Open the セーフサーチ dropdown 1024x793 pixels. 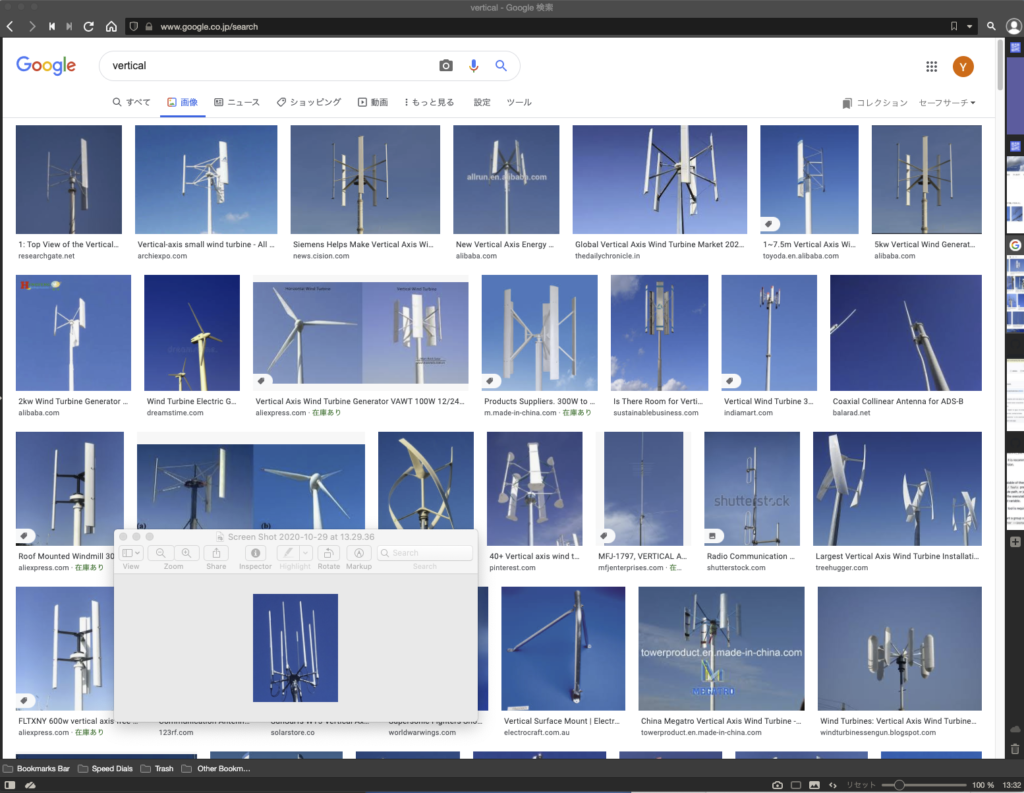[946, 103]
